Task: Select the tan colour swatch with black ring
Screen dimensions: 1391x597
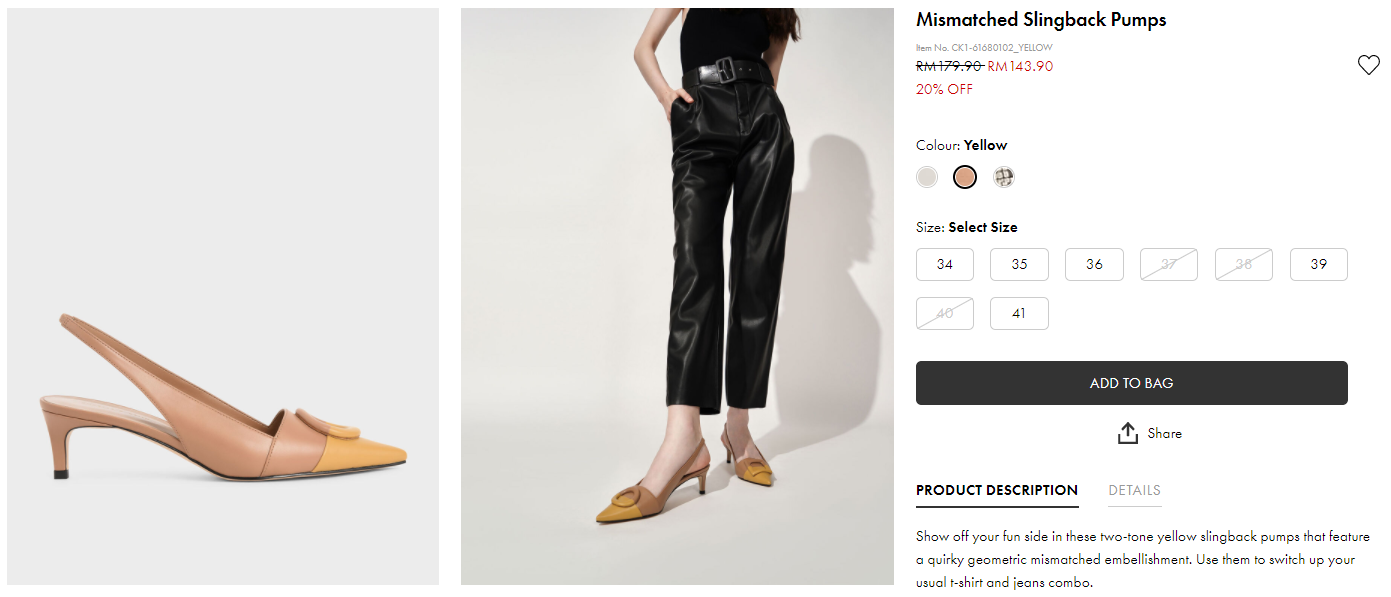Action: (x=965, y=177)
